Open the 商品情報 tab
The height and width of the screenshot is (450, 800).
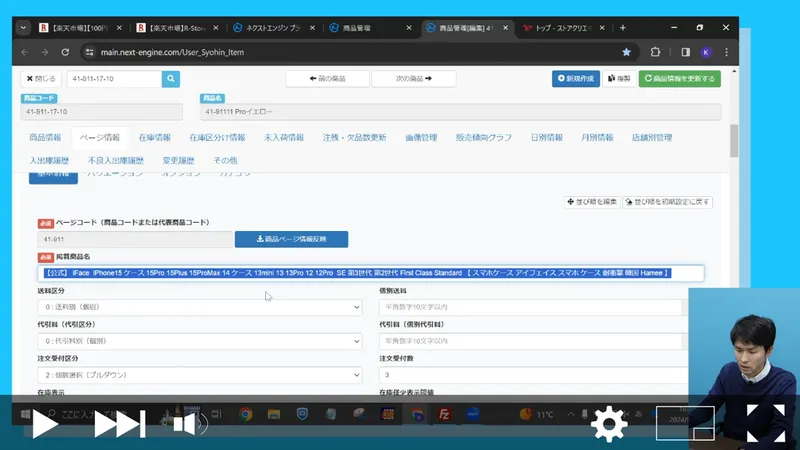[45, 137]
